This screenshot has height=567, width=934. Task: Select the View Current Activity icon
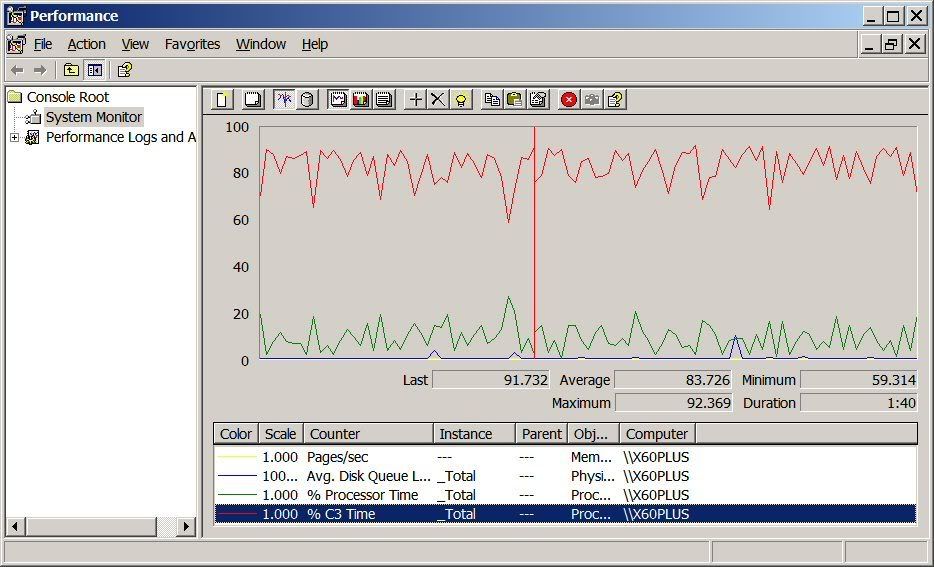(285, 99)
